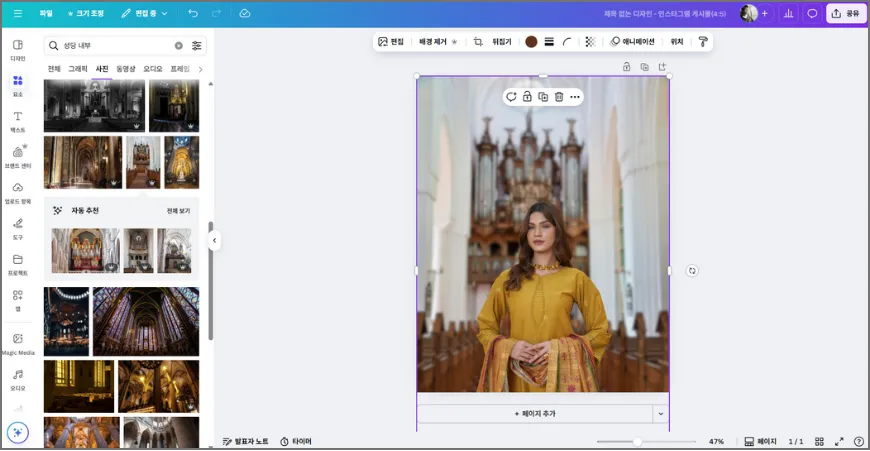Open the 오디오 sidebar panel
Screen dimensions: 870x451
[x=18, y=380]
